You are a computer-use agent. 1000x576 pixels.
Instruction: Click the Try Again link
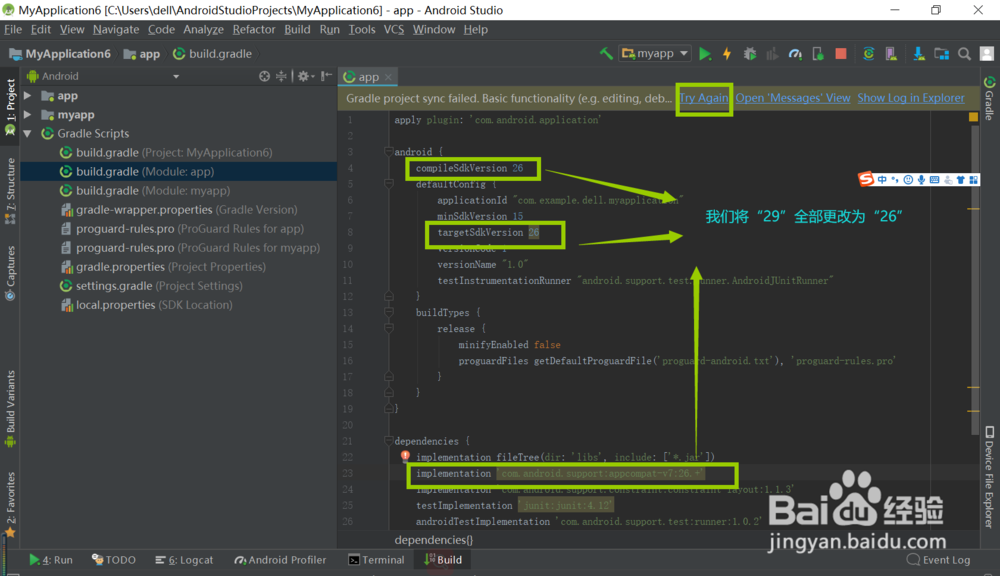[704, 98]
